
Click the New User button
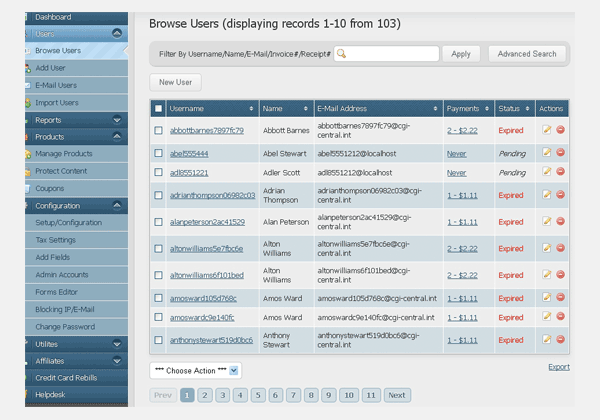click(175, 82)
